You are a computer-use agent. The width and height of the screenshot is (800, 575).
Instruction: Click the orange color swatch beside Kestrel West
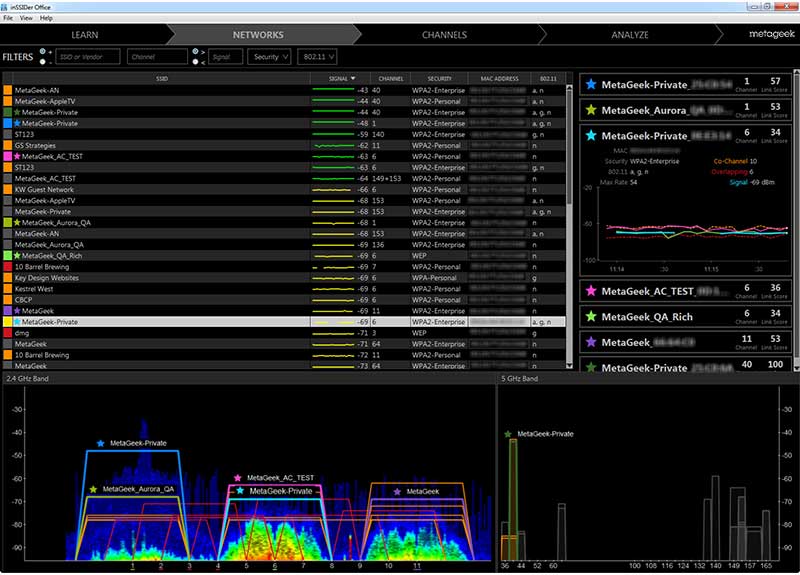pos(7,288)
